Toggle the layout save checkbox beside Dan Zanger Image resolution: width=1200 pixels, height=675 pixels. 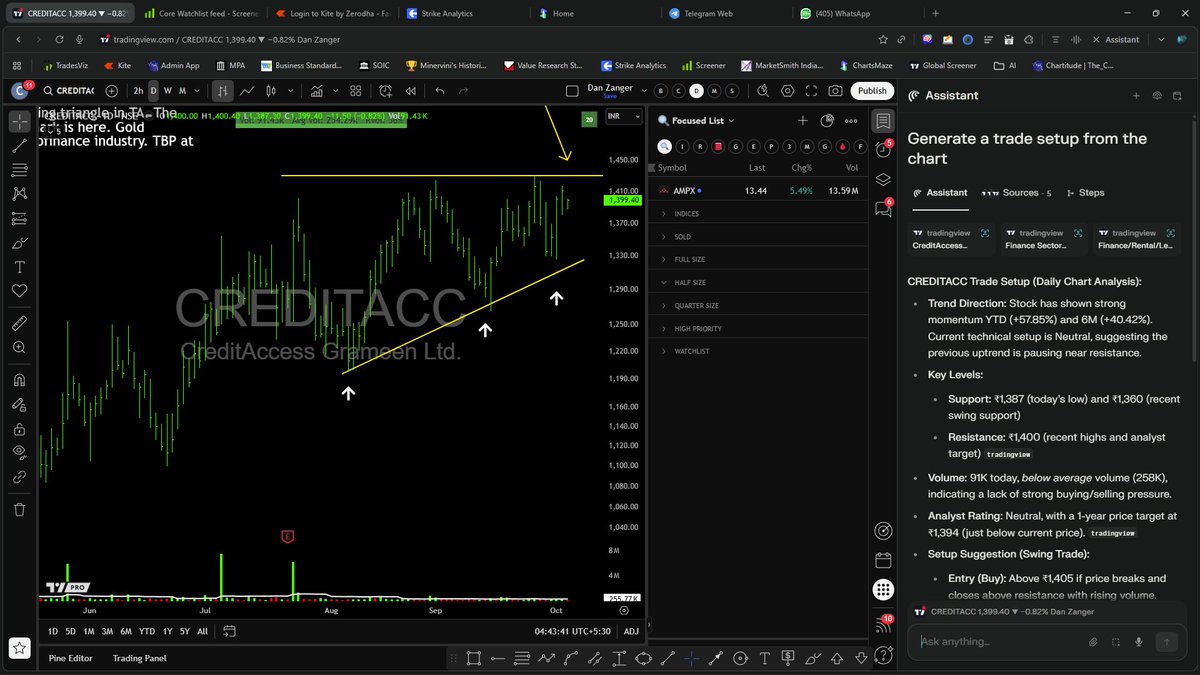click(572, 91)
